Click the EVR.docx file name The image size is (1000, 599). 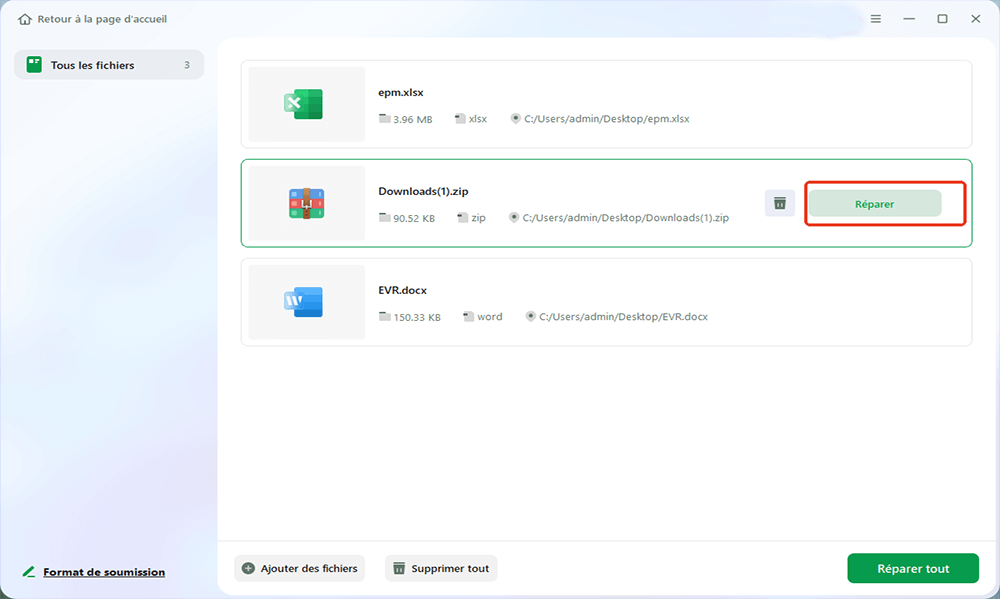(402, 290)
